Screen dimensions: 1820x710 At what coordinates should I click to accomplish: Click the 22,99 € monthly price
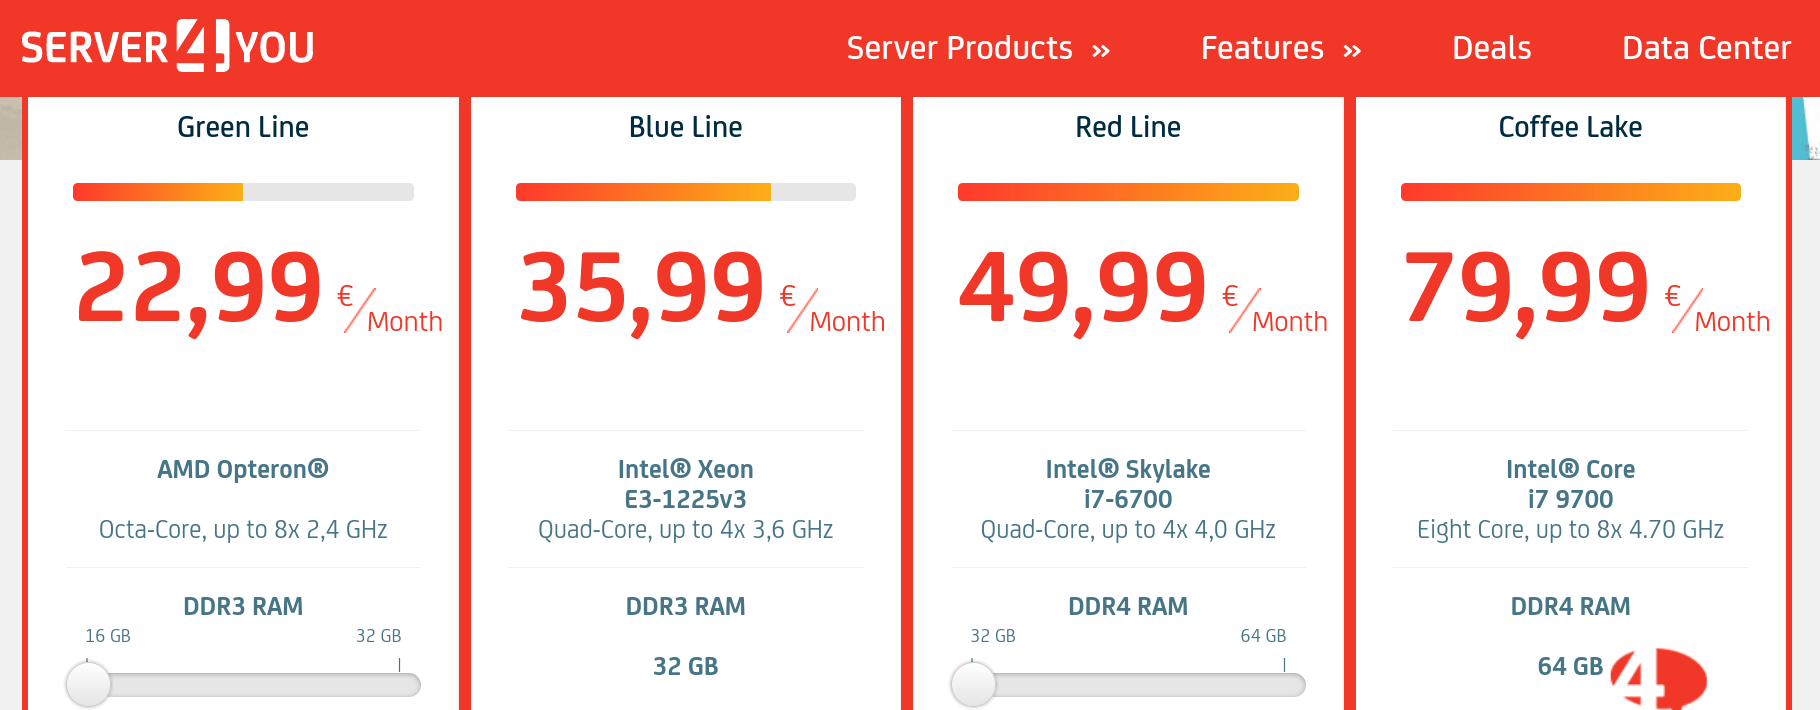[259, 290]
